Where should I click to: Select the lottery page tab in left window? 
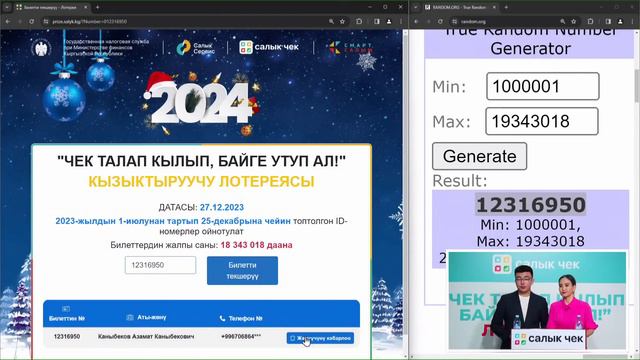tap(51, 7)
